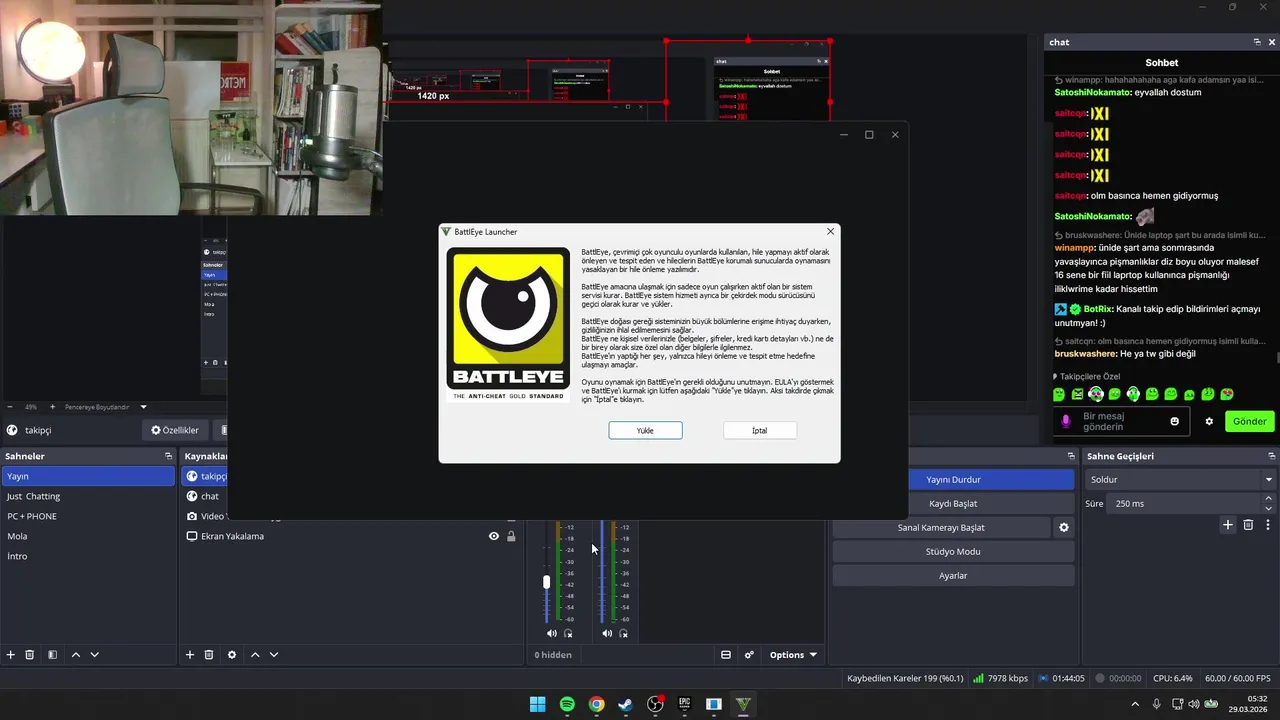
Task: Delete selected scene with trash icon
Action: (30, 655)
